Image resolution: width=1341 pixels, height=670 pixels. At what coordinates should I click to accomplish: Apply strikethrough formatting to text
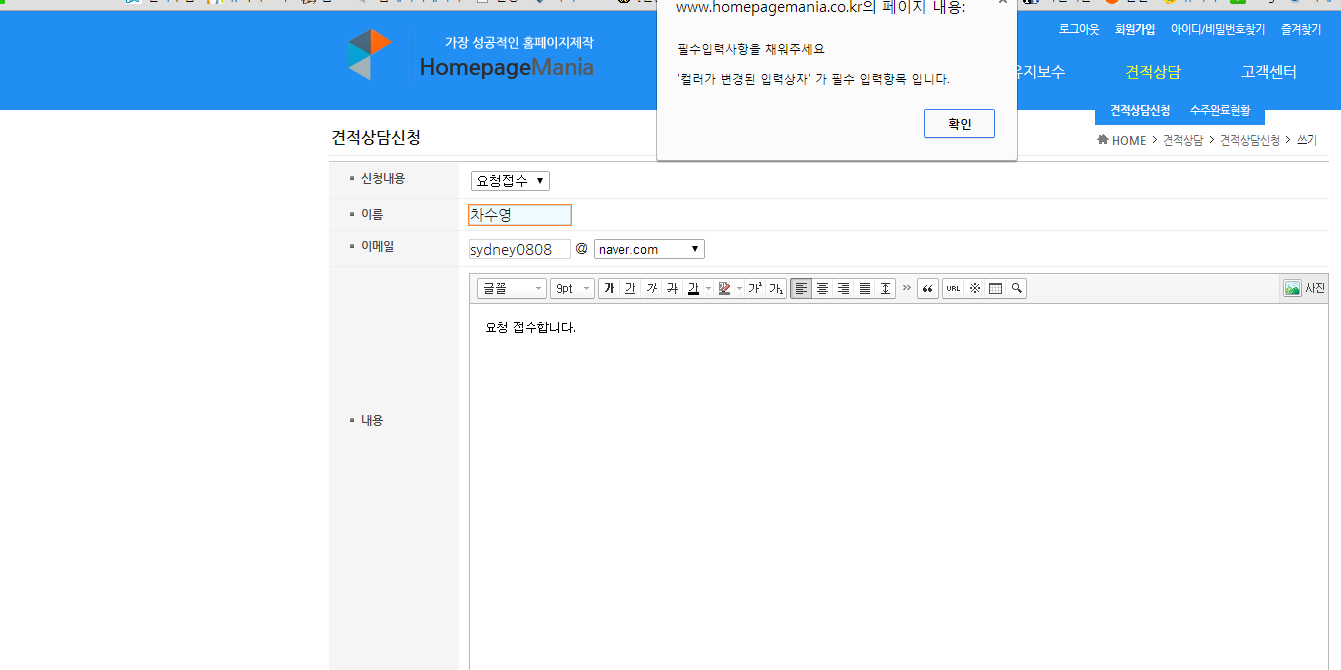click(x=672, y=289)
